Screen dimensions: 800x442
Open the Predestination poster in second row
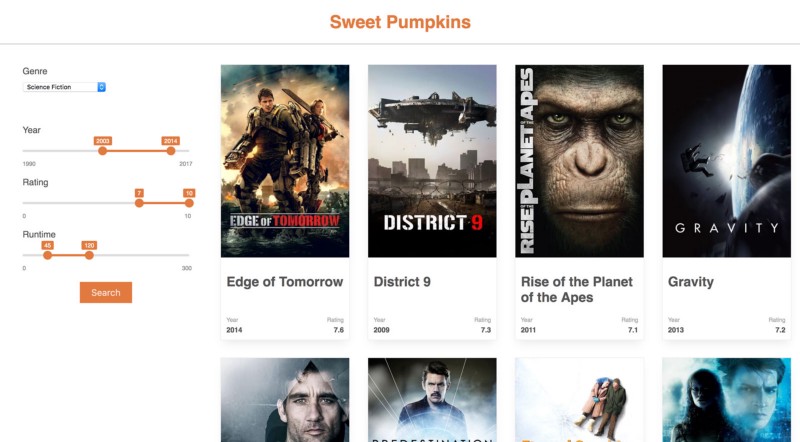click(x=432, y=400)
